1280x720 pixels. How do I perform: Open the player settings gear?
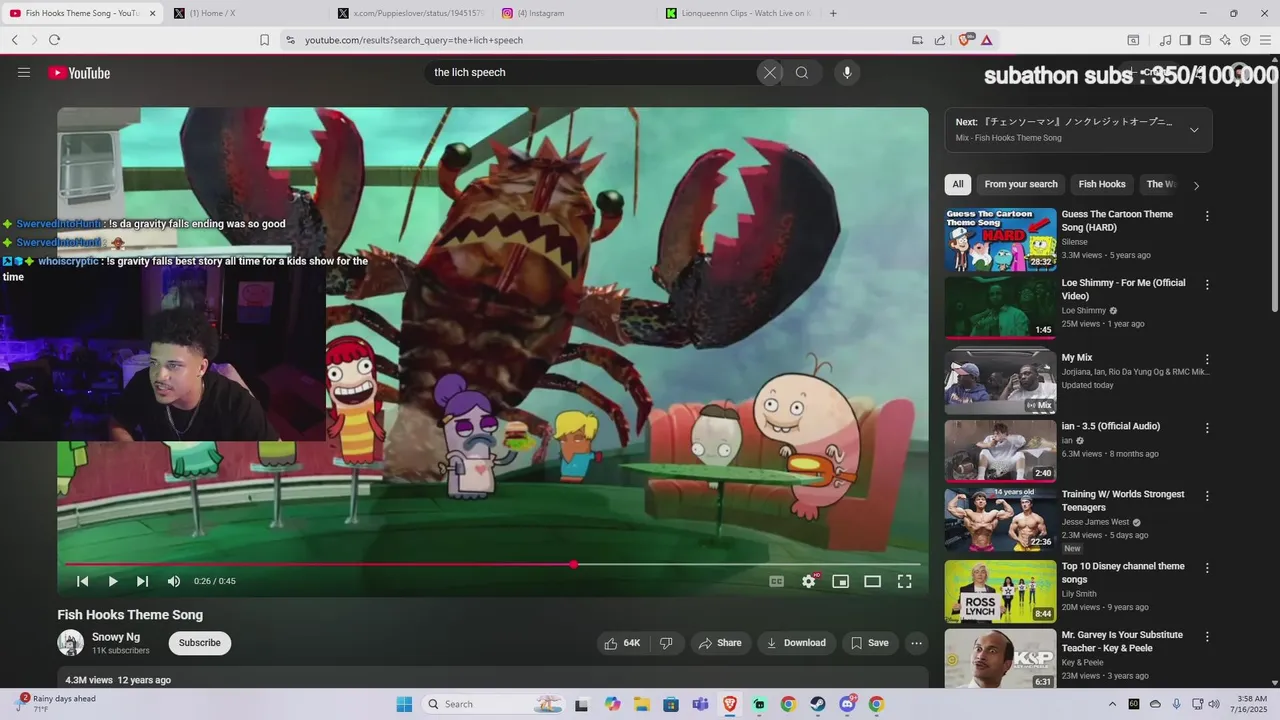pyautogui.click(x=809, y=581)
